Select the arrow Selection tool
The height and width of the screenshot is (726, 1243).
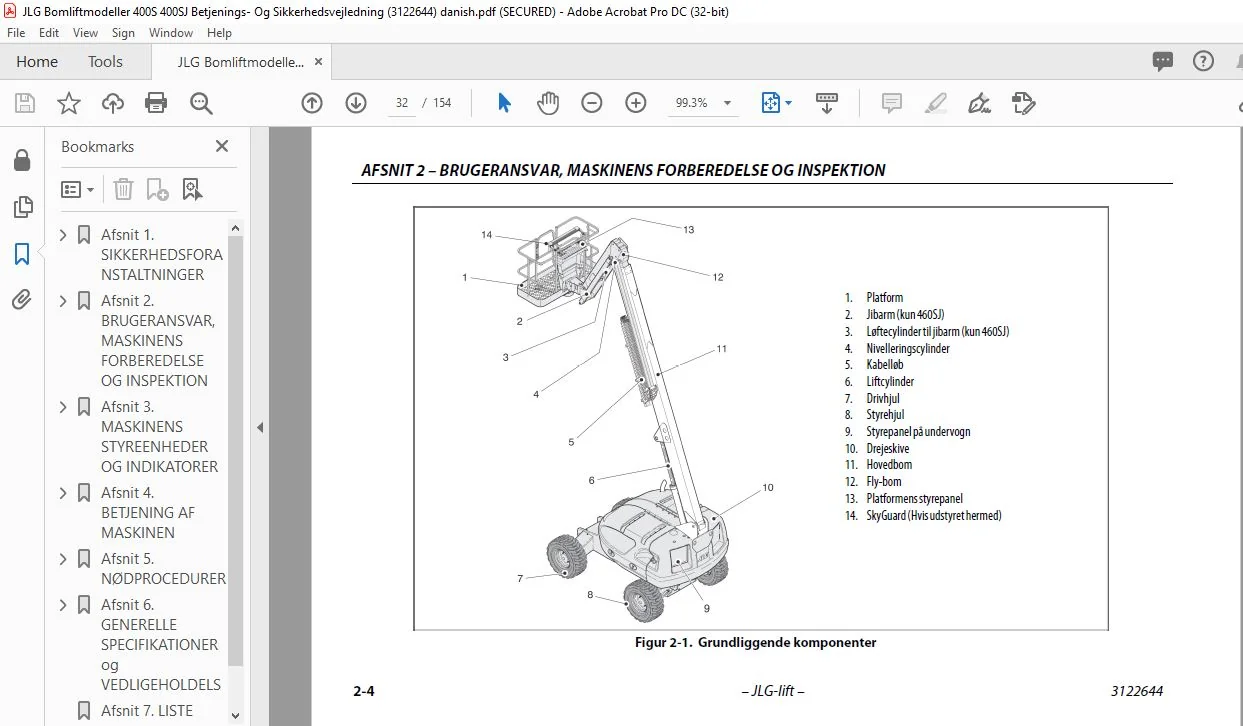[504, 103]
